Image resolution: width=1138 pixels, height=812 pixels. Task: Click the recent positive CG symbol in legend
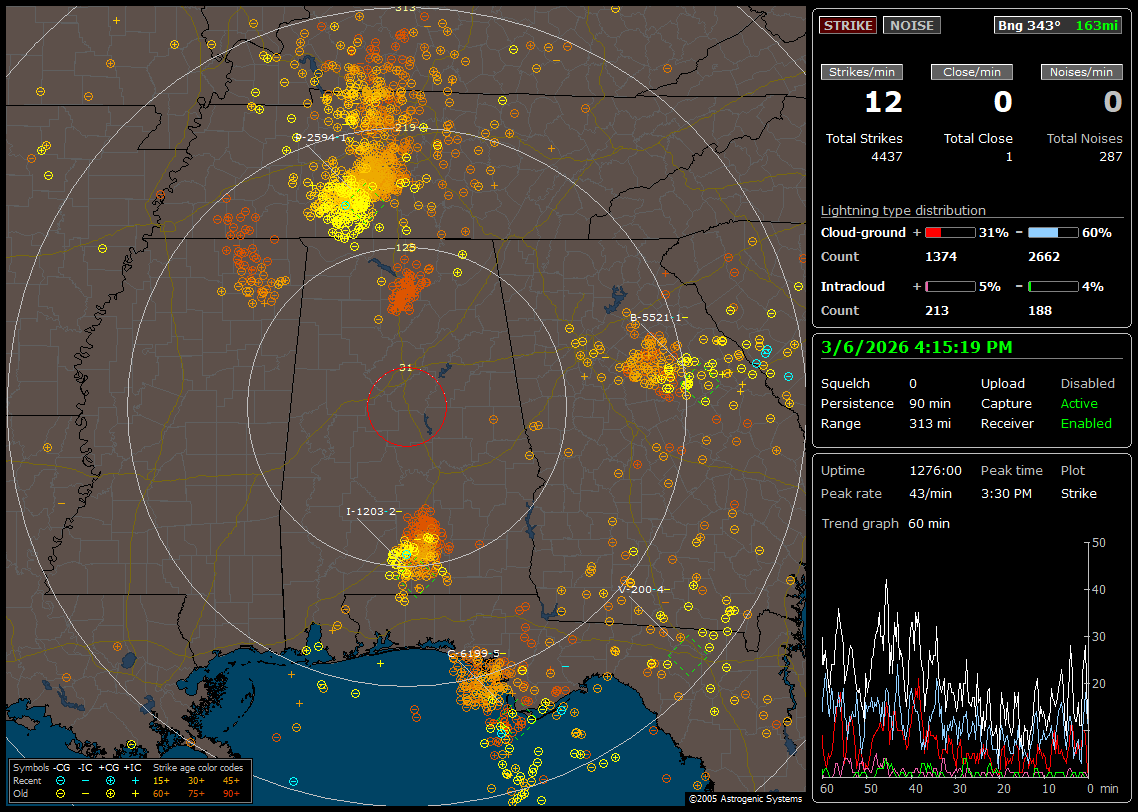(x=110, y=780)
